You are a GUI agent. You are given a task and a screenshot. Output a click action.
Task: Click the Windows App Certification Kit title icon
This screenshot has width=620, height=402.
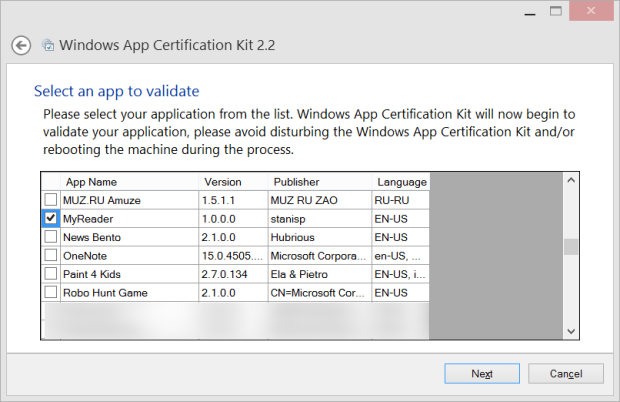(48, 45)
